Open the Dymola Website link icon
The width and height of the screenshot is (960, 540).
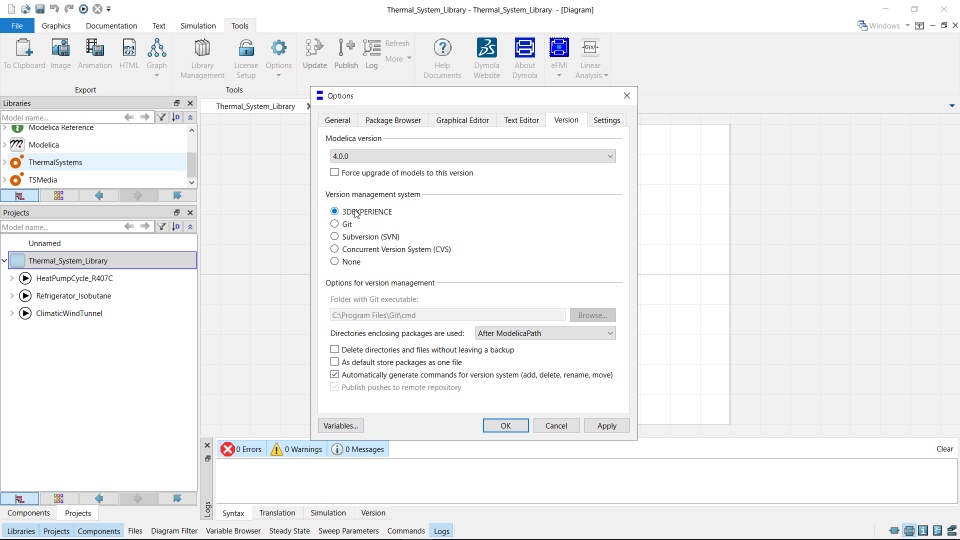(x=487, y=48)
